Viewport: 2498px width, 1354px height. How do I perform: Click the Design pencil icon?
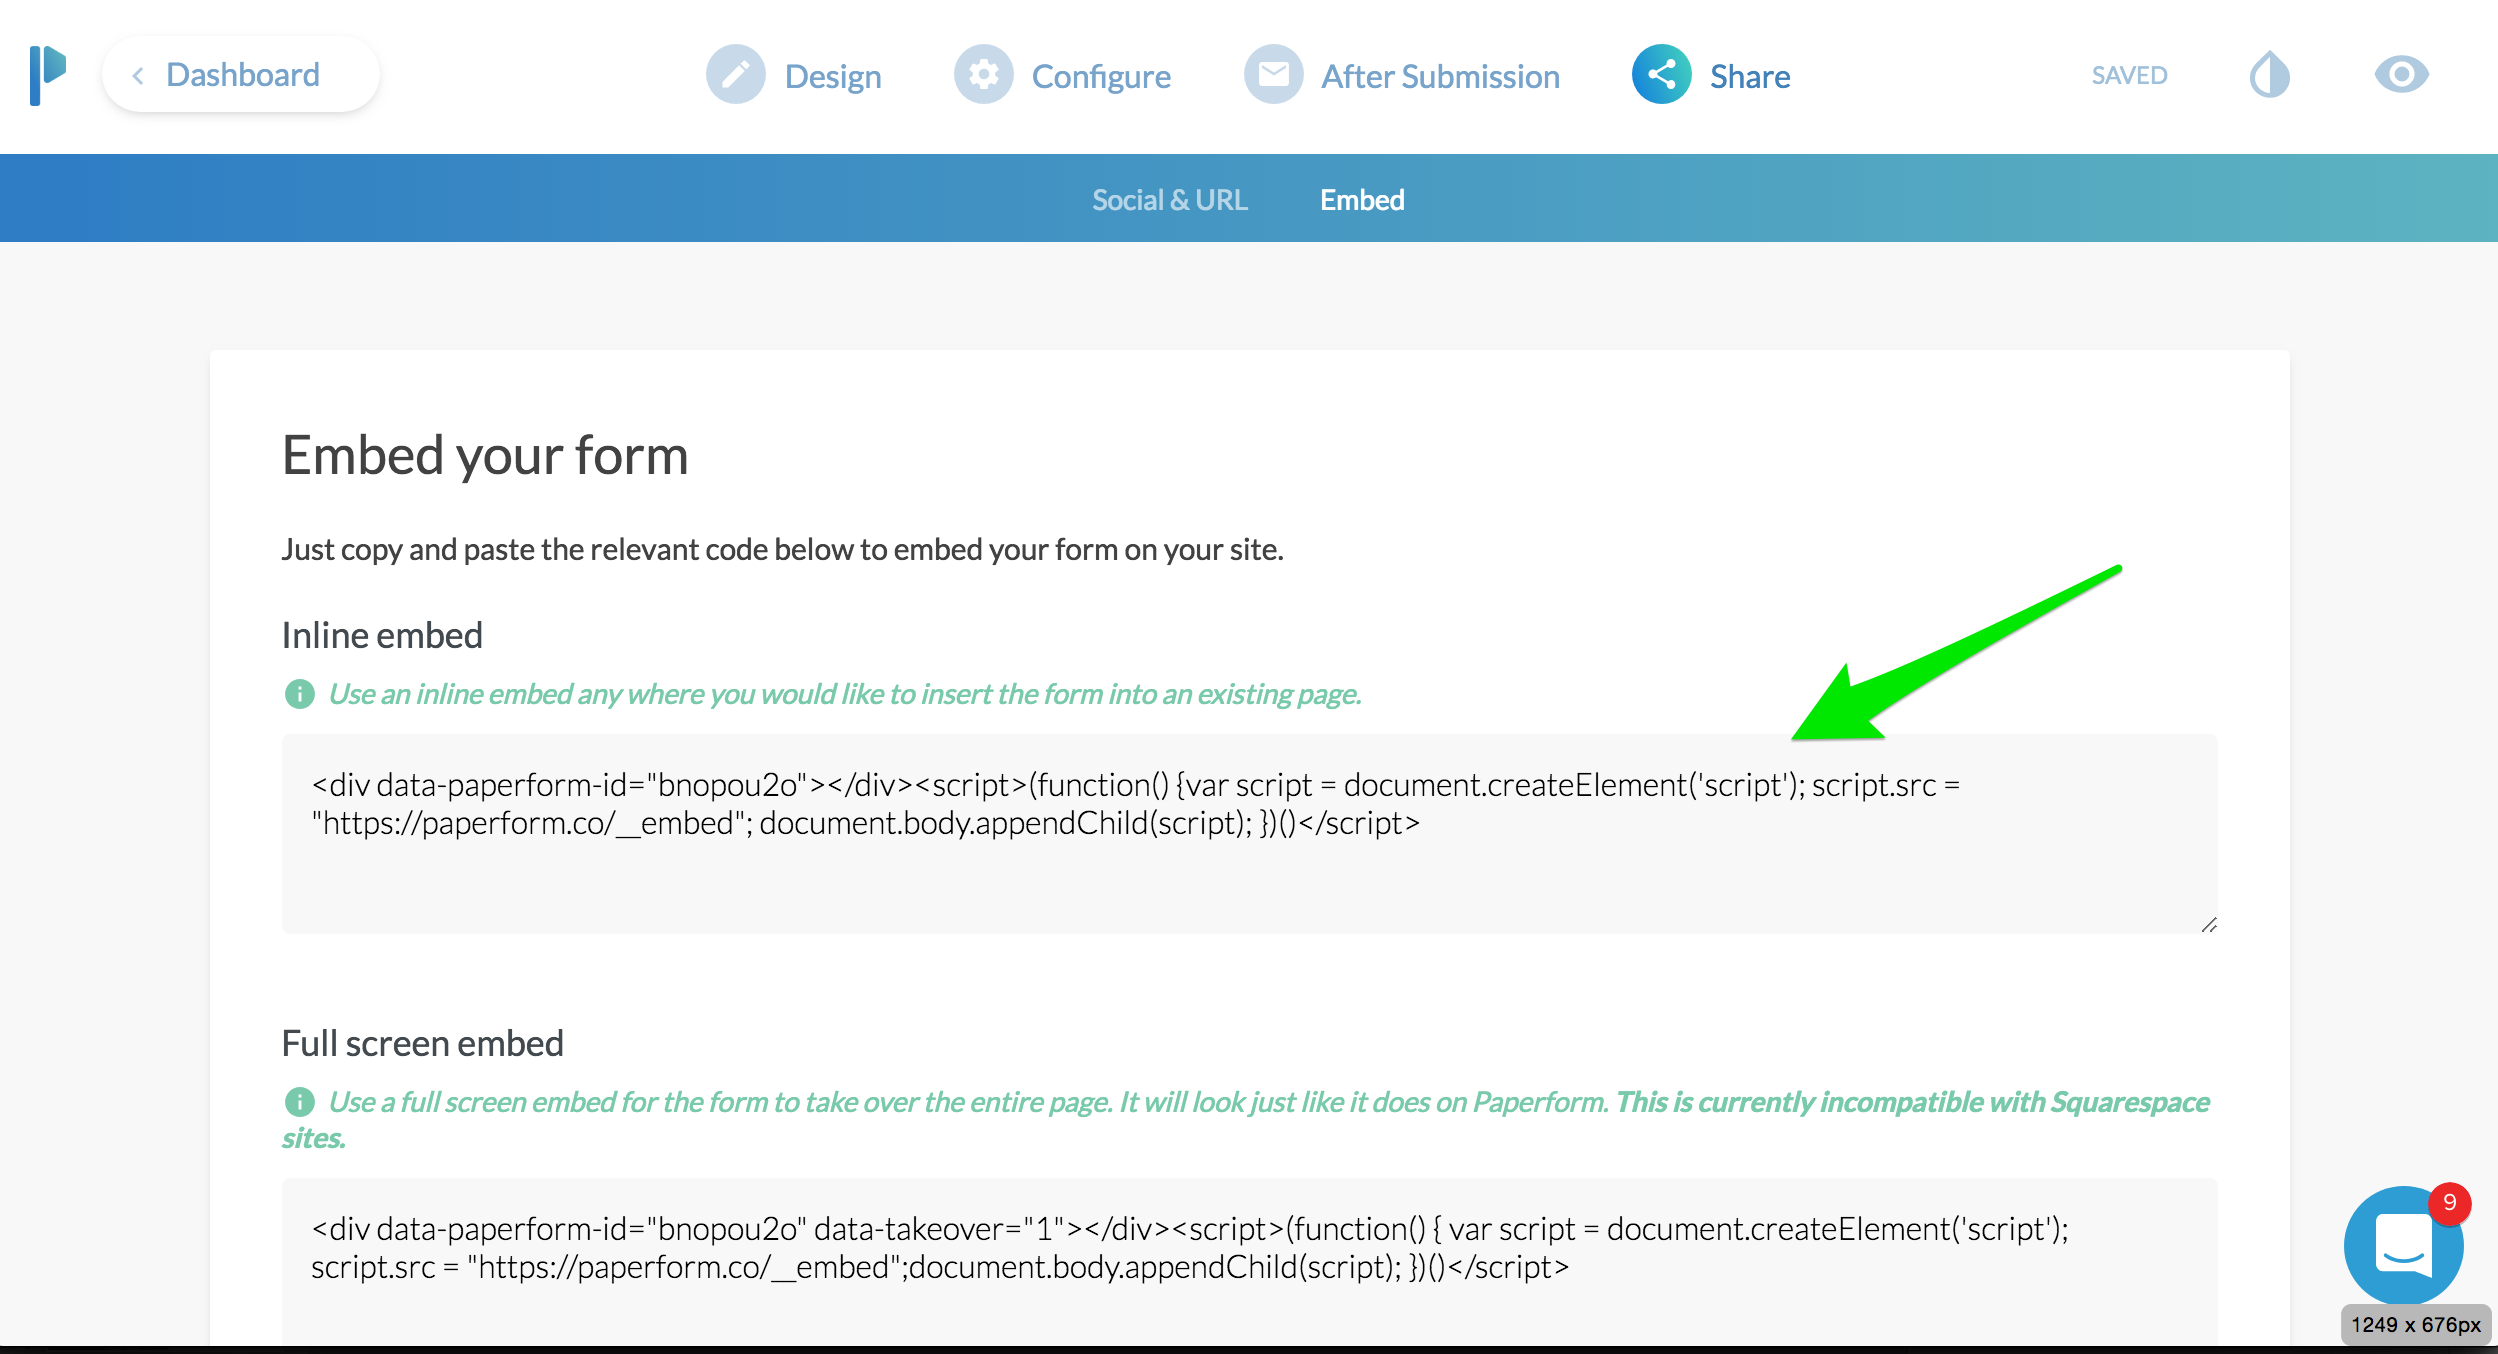(x=735, y=75)
